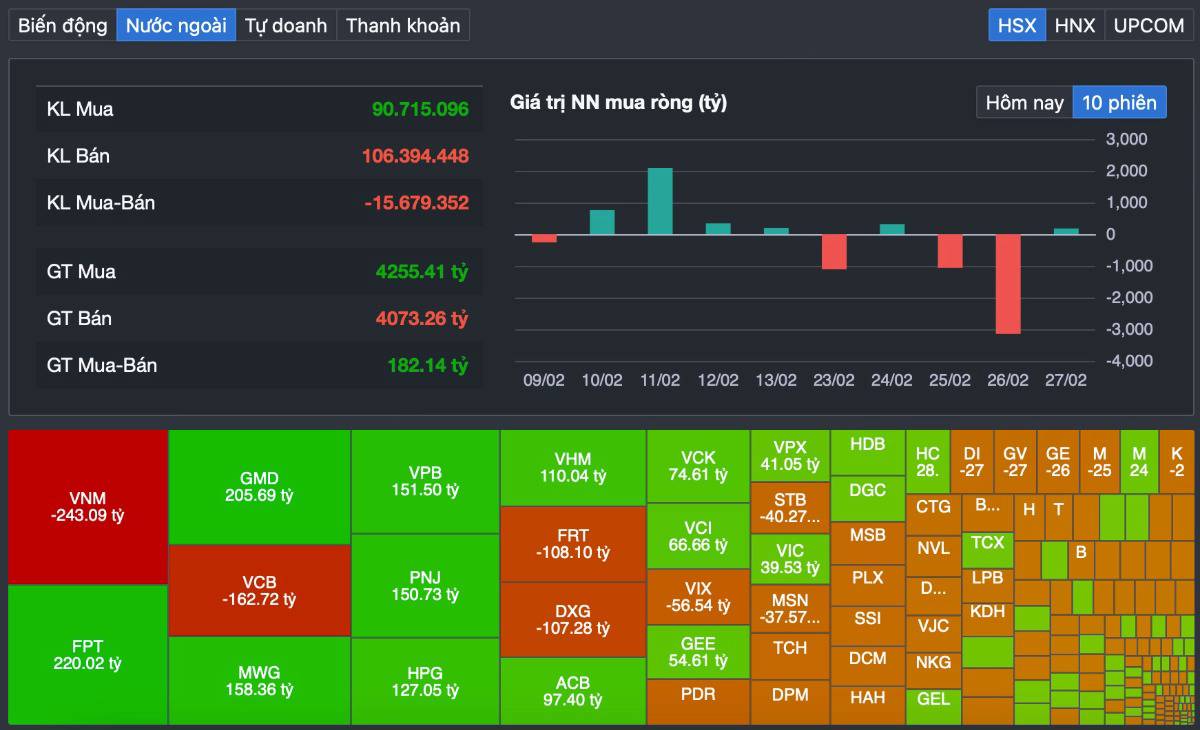Click the CTG treemap tile

(933, 514)
